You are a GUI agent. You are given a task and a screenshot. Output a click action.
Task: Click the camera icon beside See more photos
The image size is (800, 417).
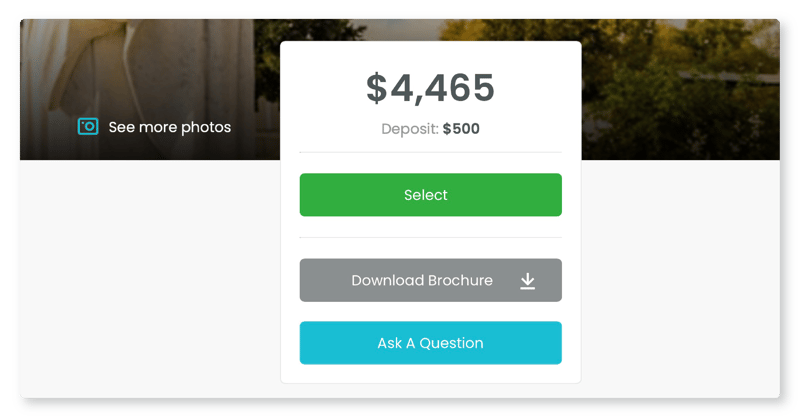88,127
